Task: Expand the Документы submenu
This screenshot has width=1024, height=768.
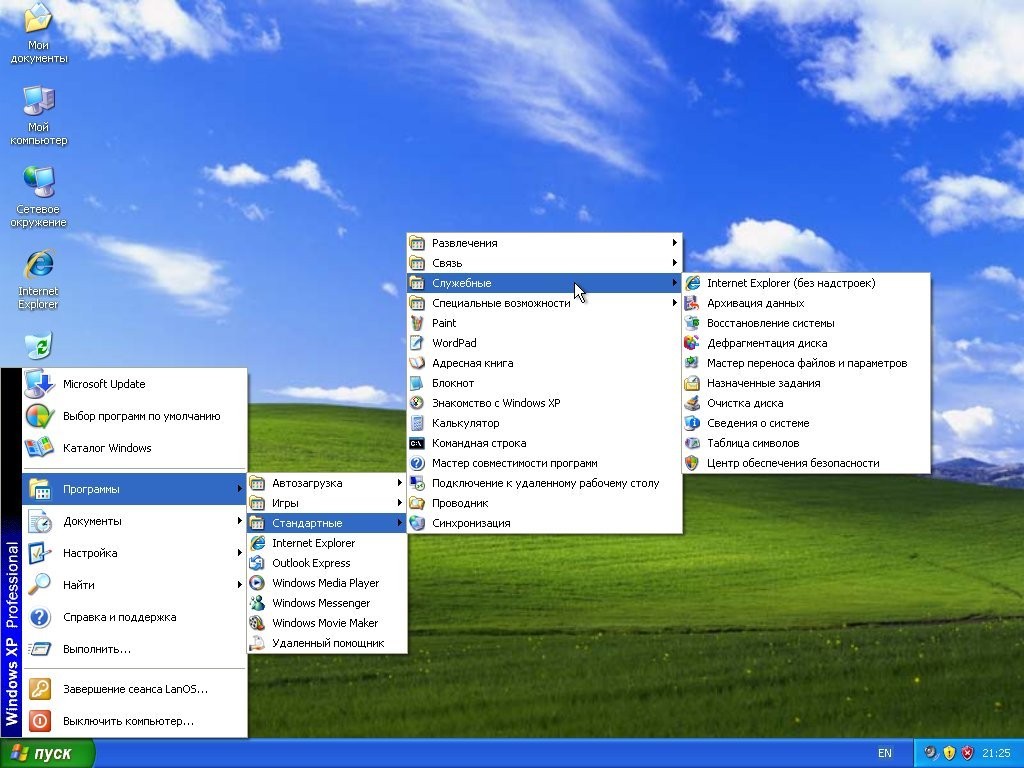Action: pyautogui.click(x=135, y=521)
